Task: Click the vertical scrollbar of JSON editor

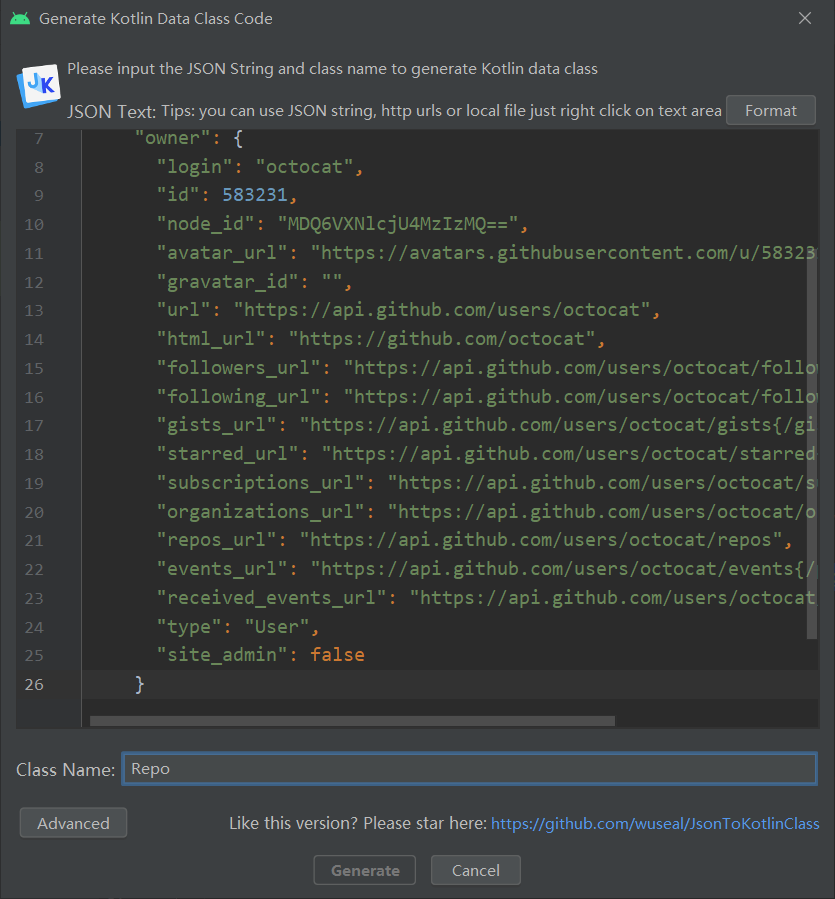Action: (x=811, y=445)
